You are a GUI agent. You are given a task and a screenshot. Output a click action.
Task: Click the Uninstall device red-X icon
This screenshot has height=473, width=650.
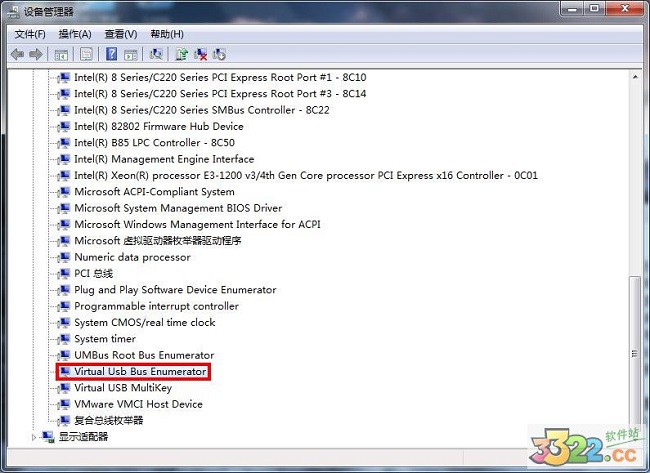point(201,54)
